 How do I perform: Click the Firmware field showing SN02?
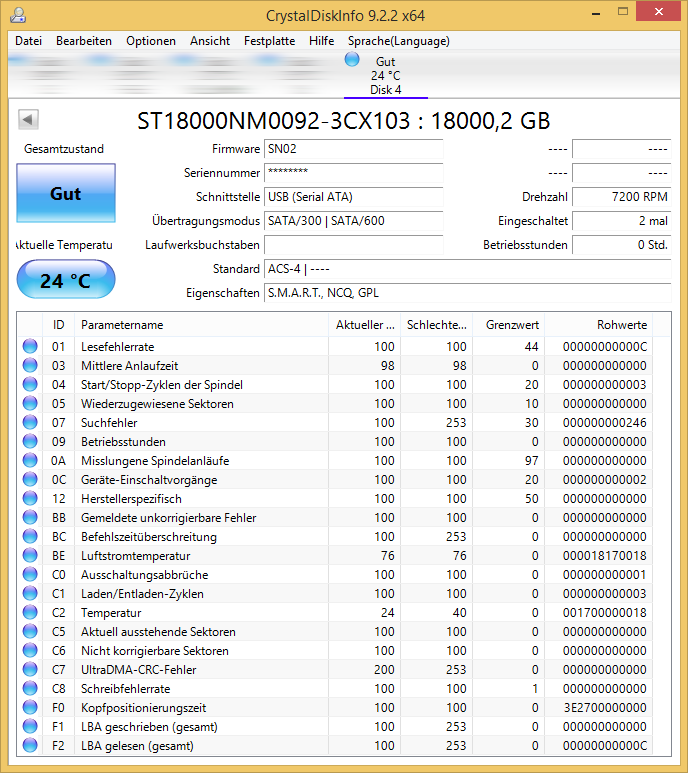pos(353,149)
